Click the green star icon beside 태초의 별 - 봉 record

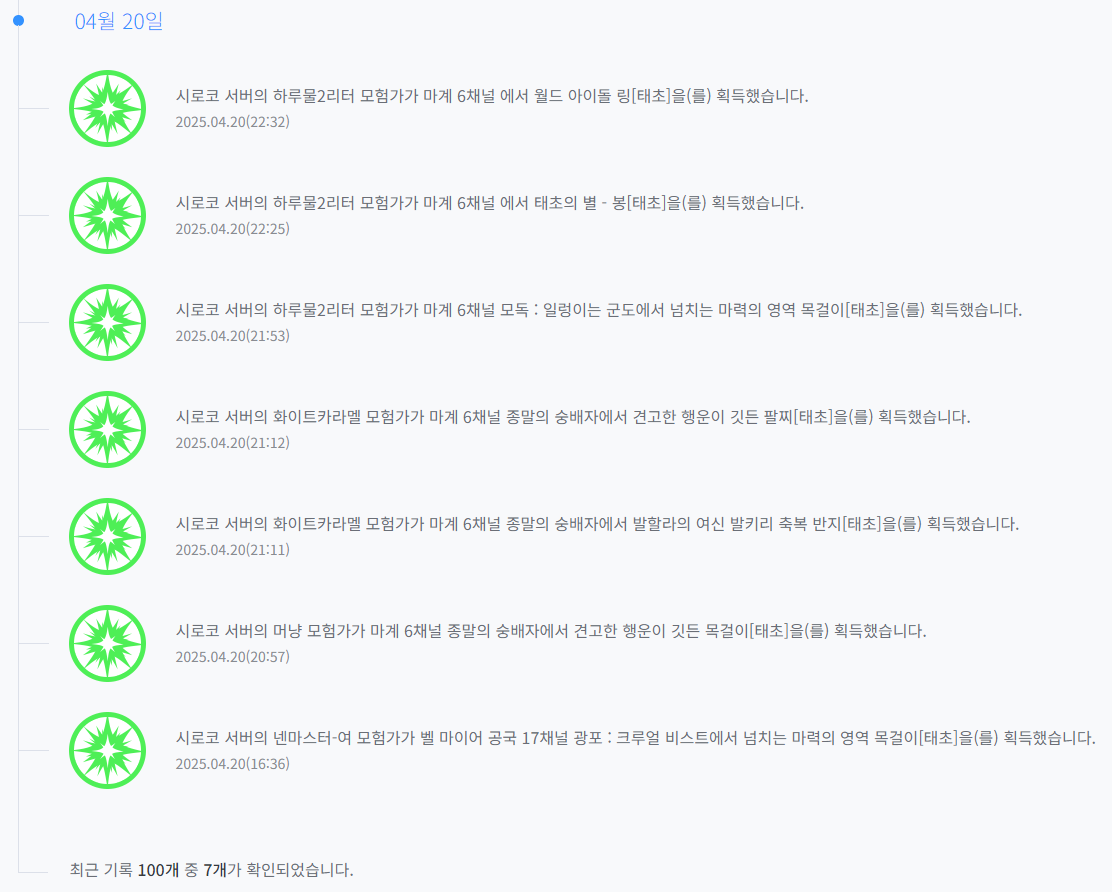108,215
